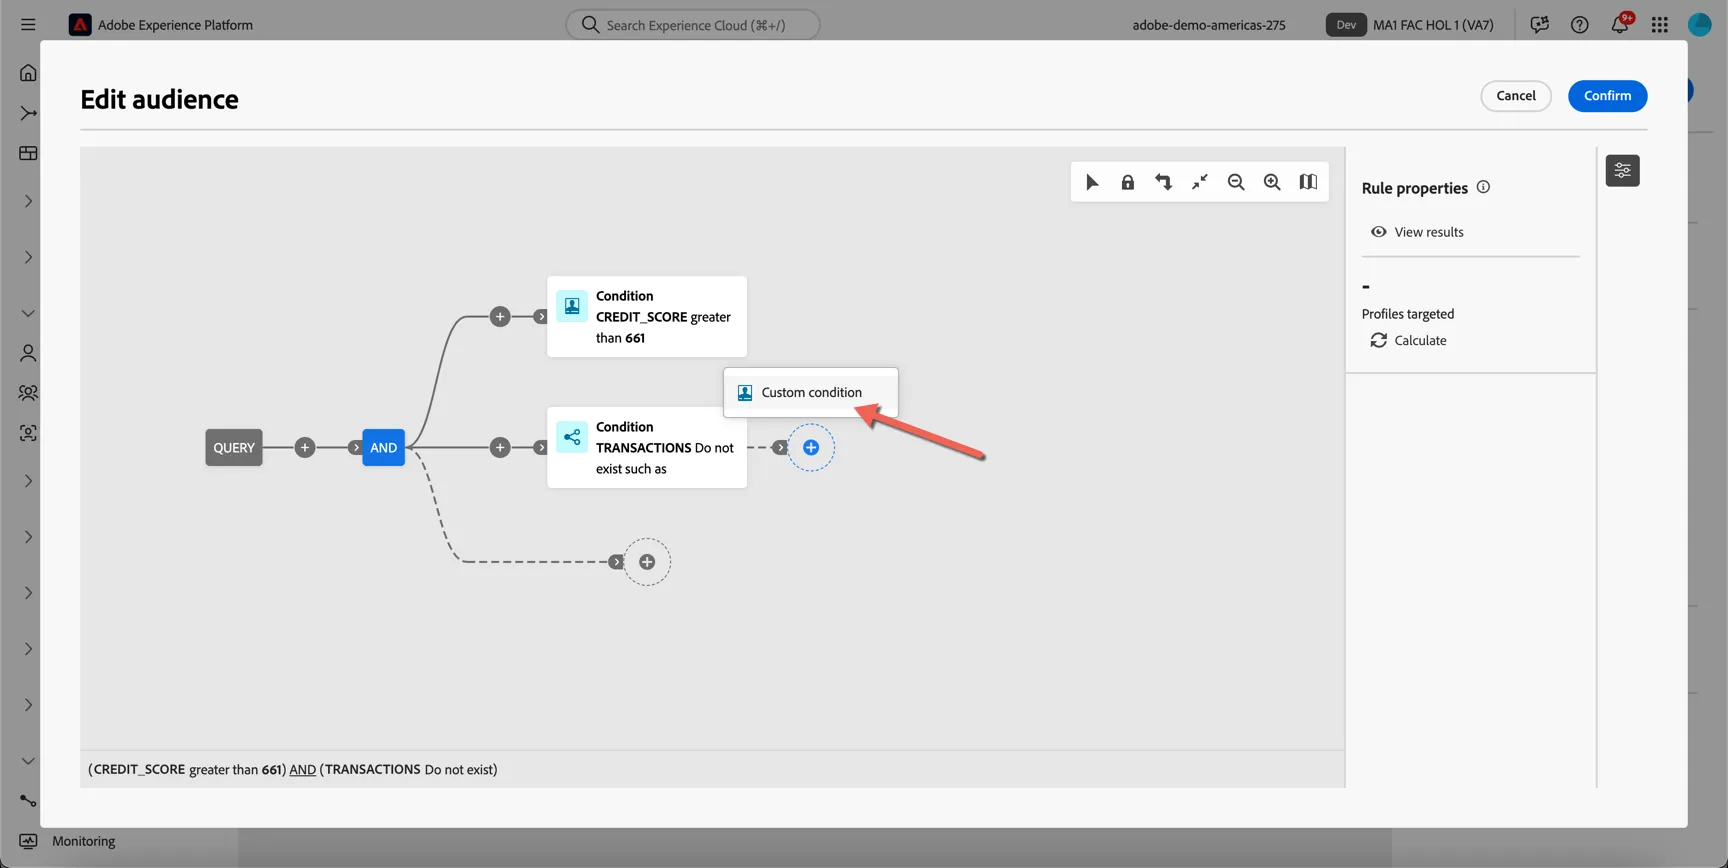Open the rule properties settings panel icon

point(1622,171)
